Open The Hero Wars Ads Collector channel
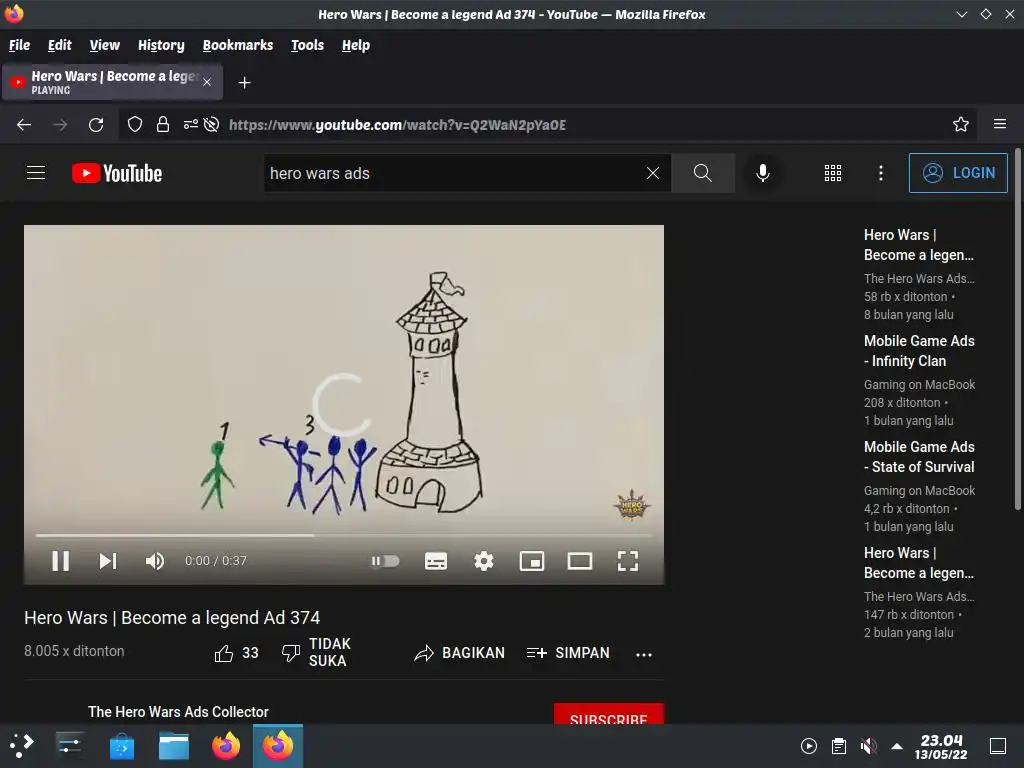Viewport: 1024px width, 768px height. (178, 712)
